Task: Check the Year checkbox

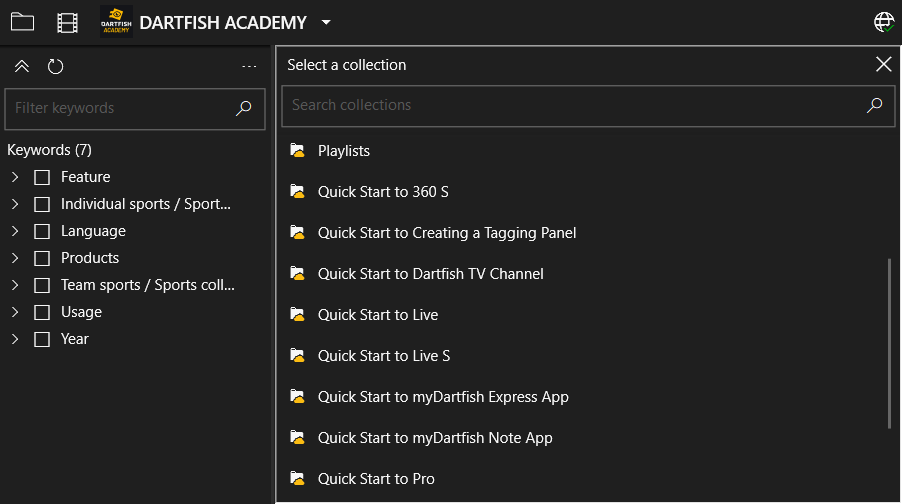Action: (x=42, y=339)
